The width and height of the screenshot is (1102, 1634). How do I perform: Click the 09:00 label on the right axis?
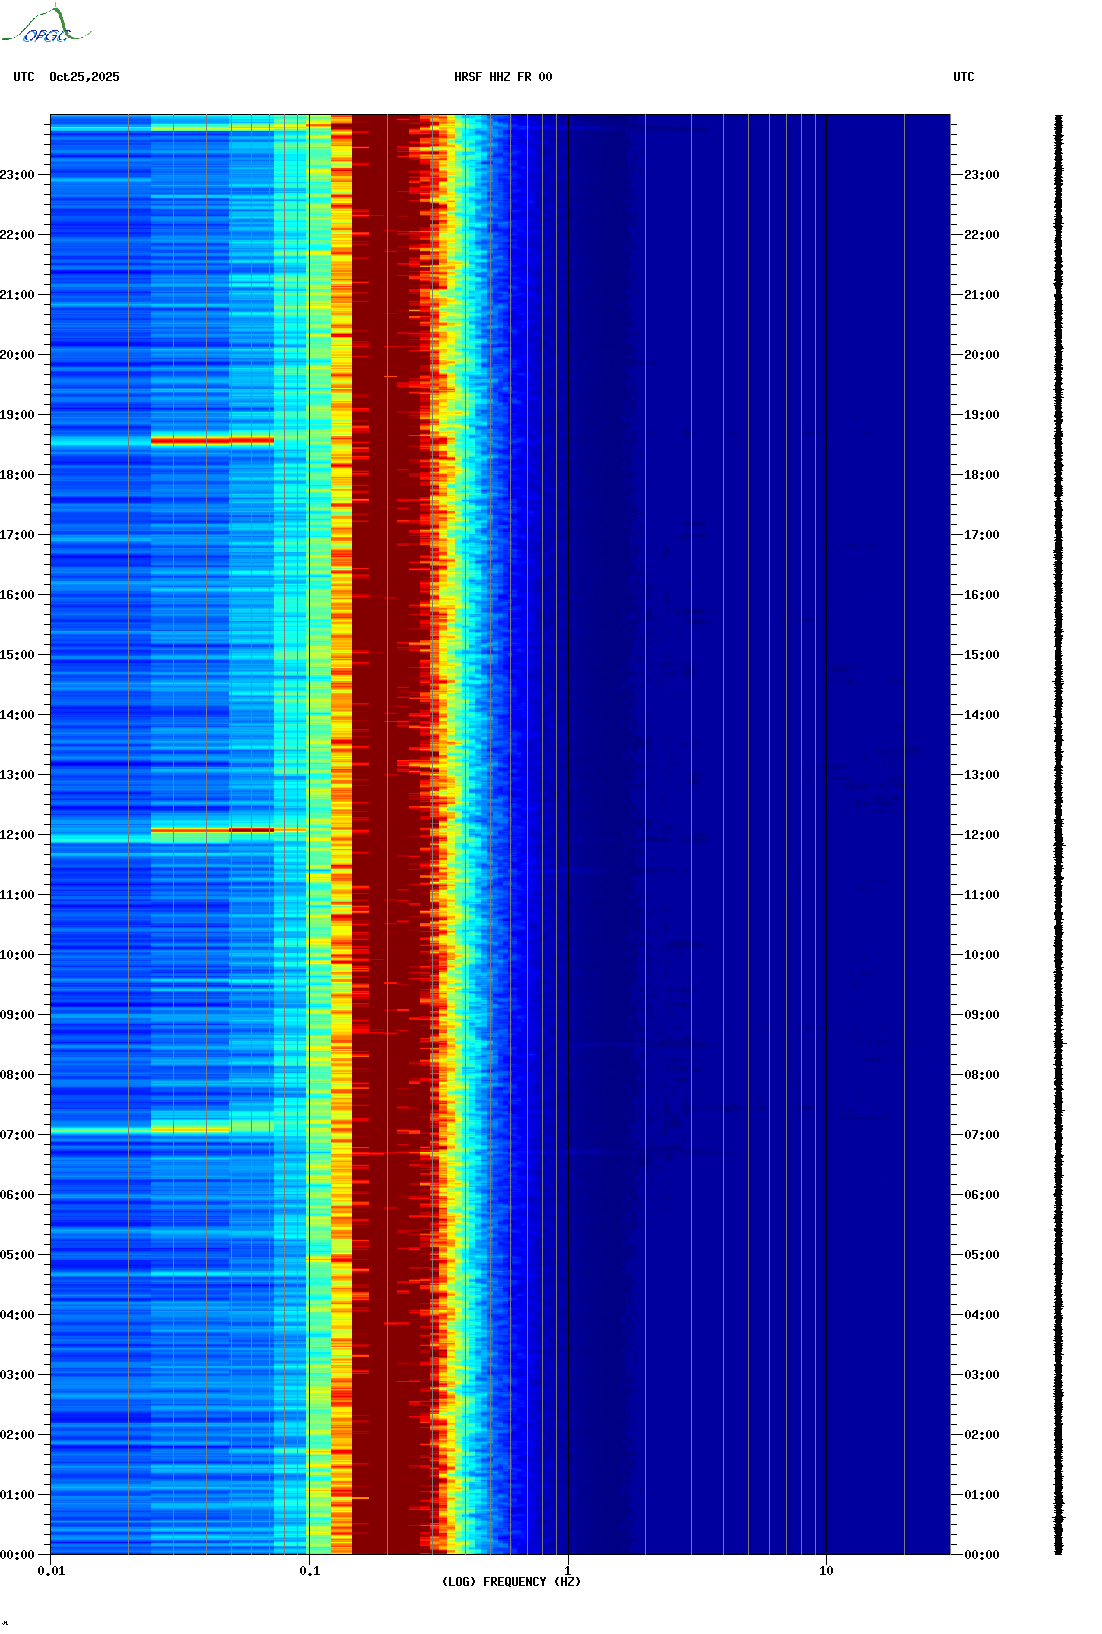coord(982,1015)
